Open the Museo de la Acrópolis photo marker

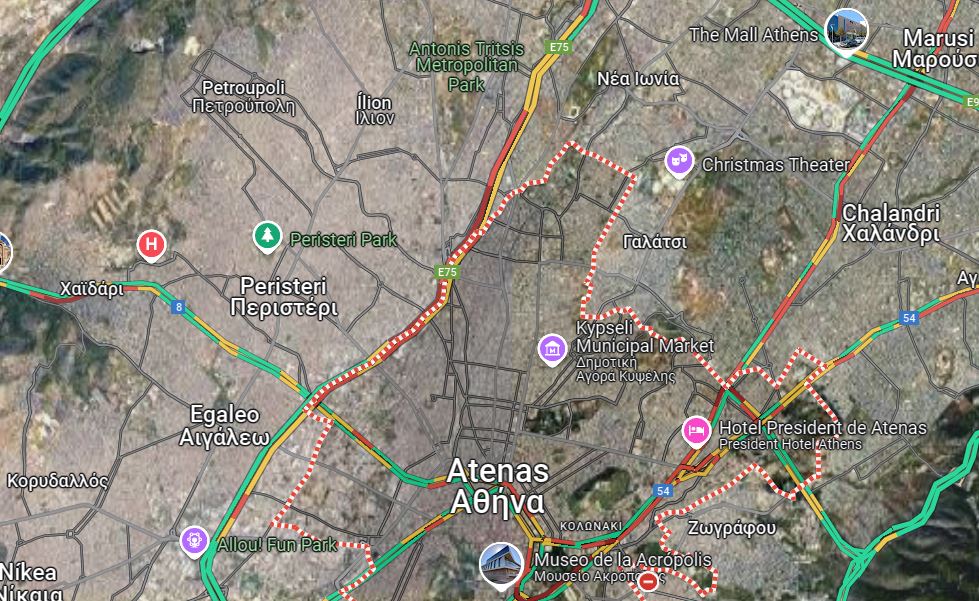(501, 565)
